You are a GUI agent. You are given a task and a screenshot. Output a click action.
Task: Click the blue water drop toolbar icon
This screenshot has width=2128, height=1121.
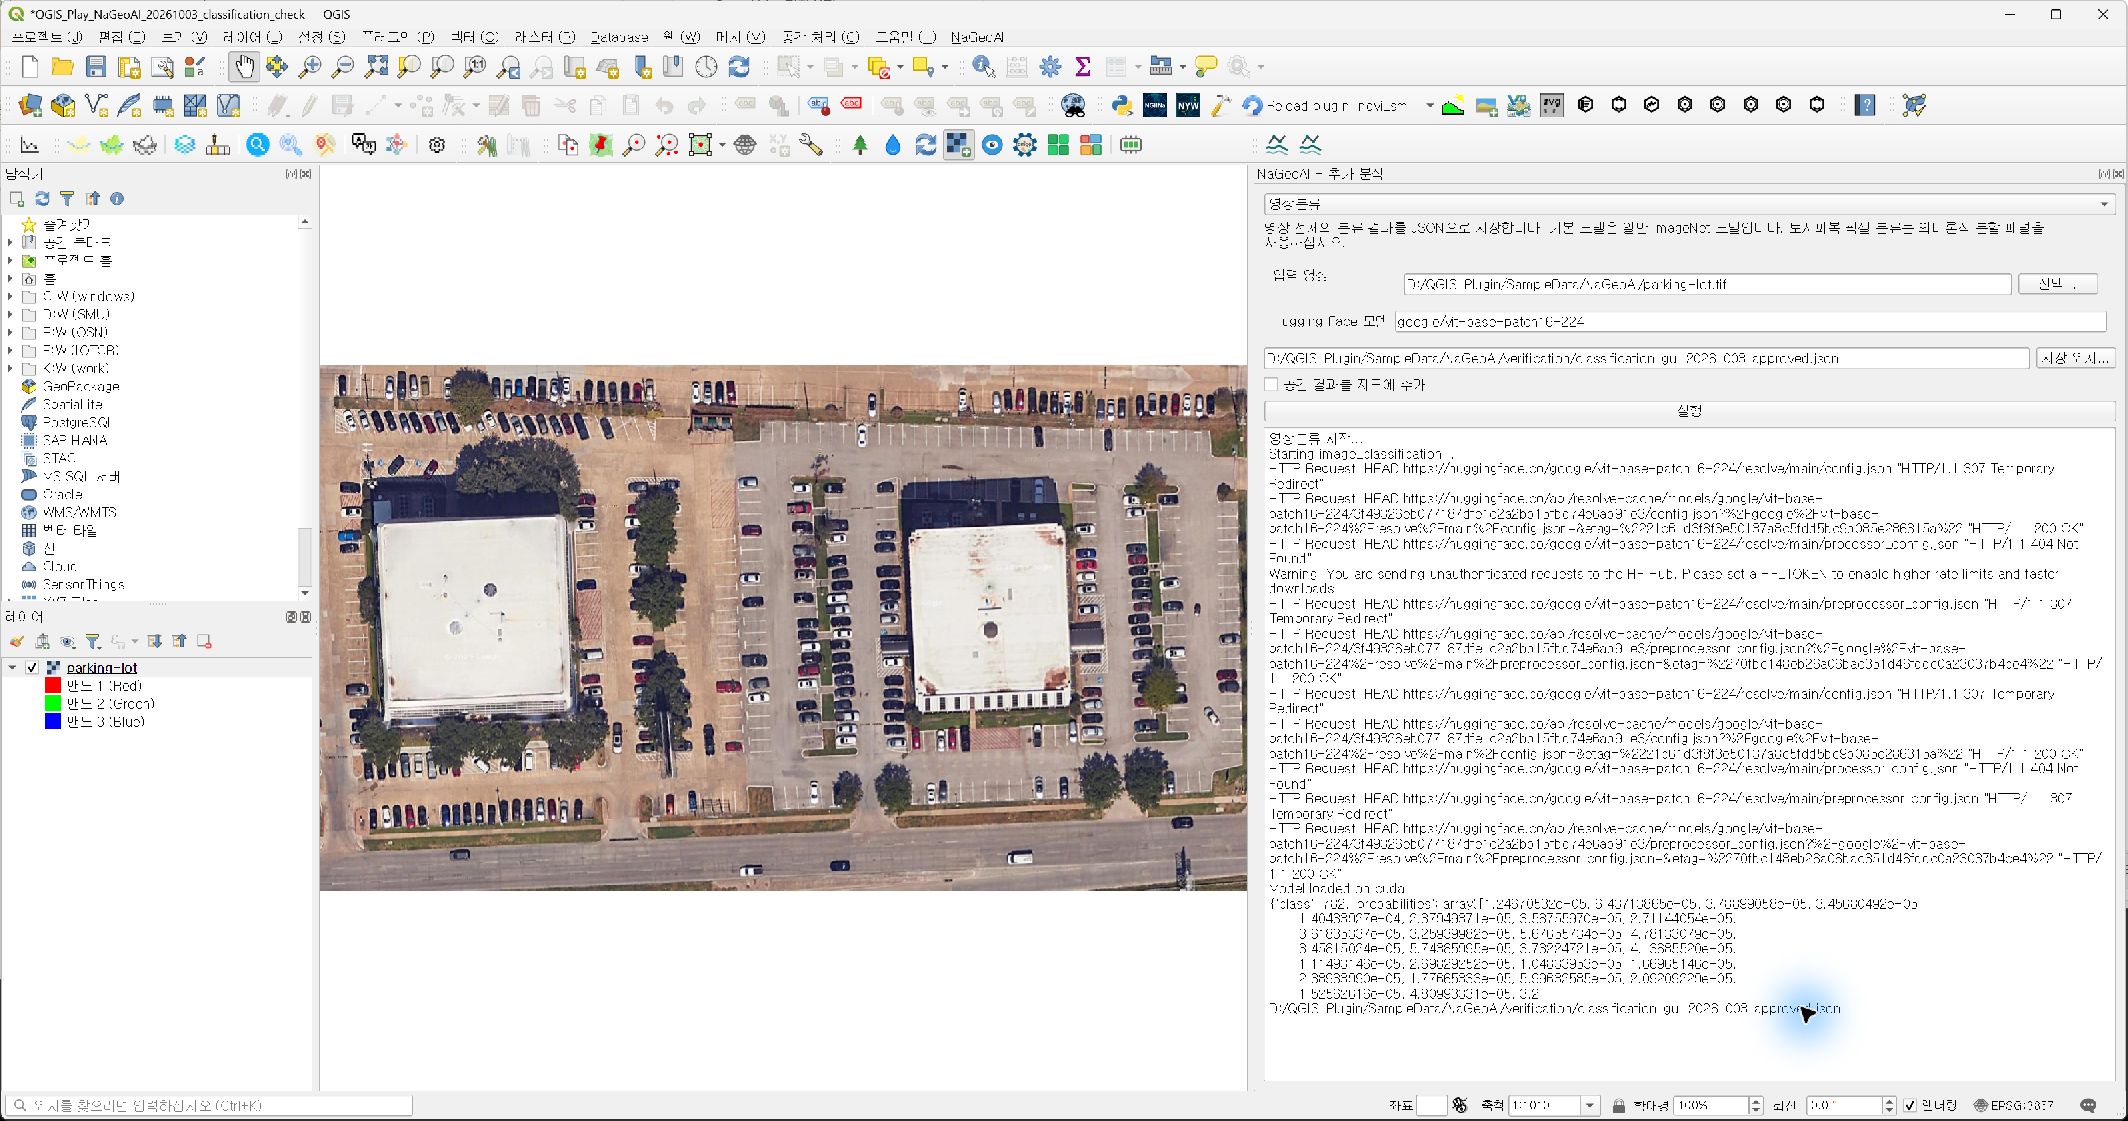(x=893, y=146)
